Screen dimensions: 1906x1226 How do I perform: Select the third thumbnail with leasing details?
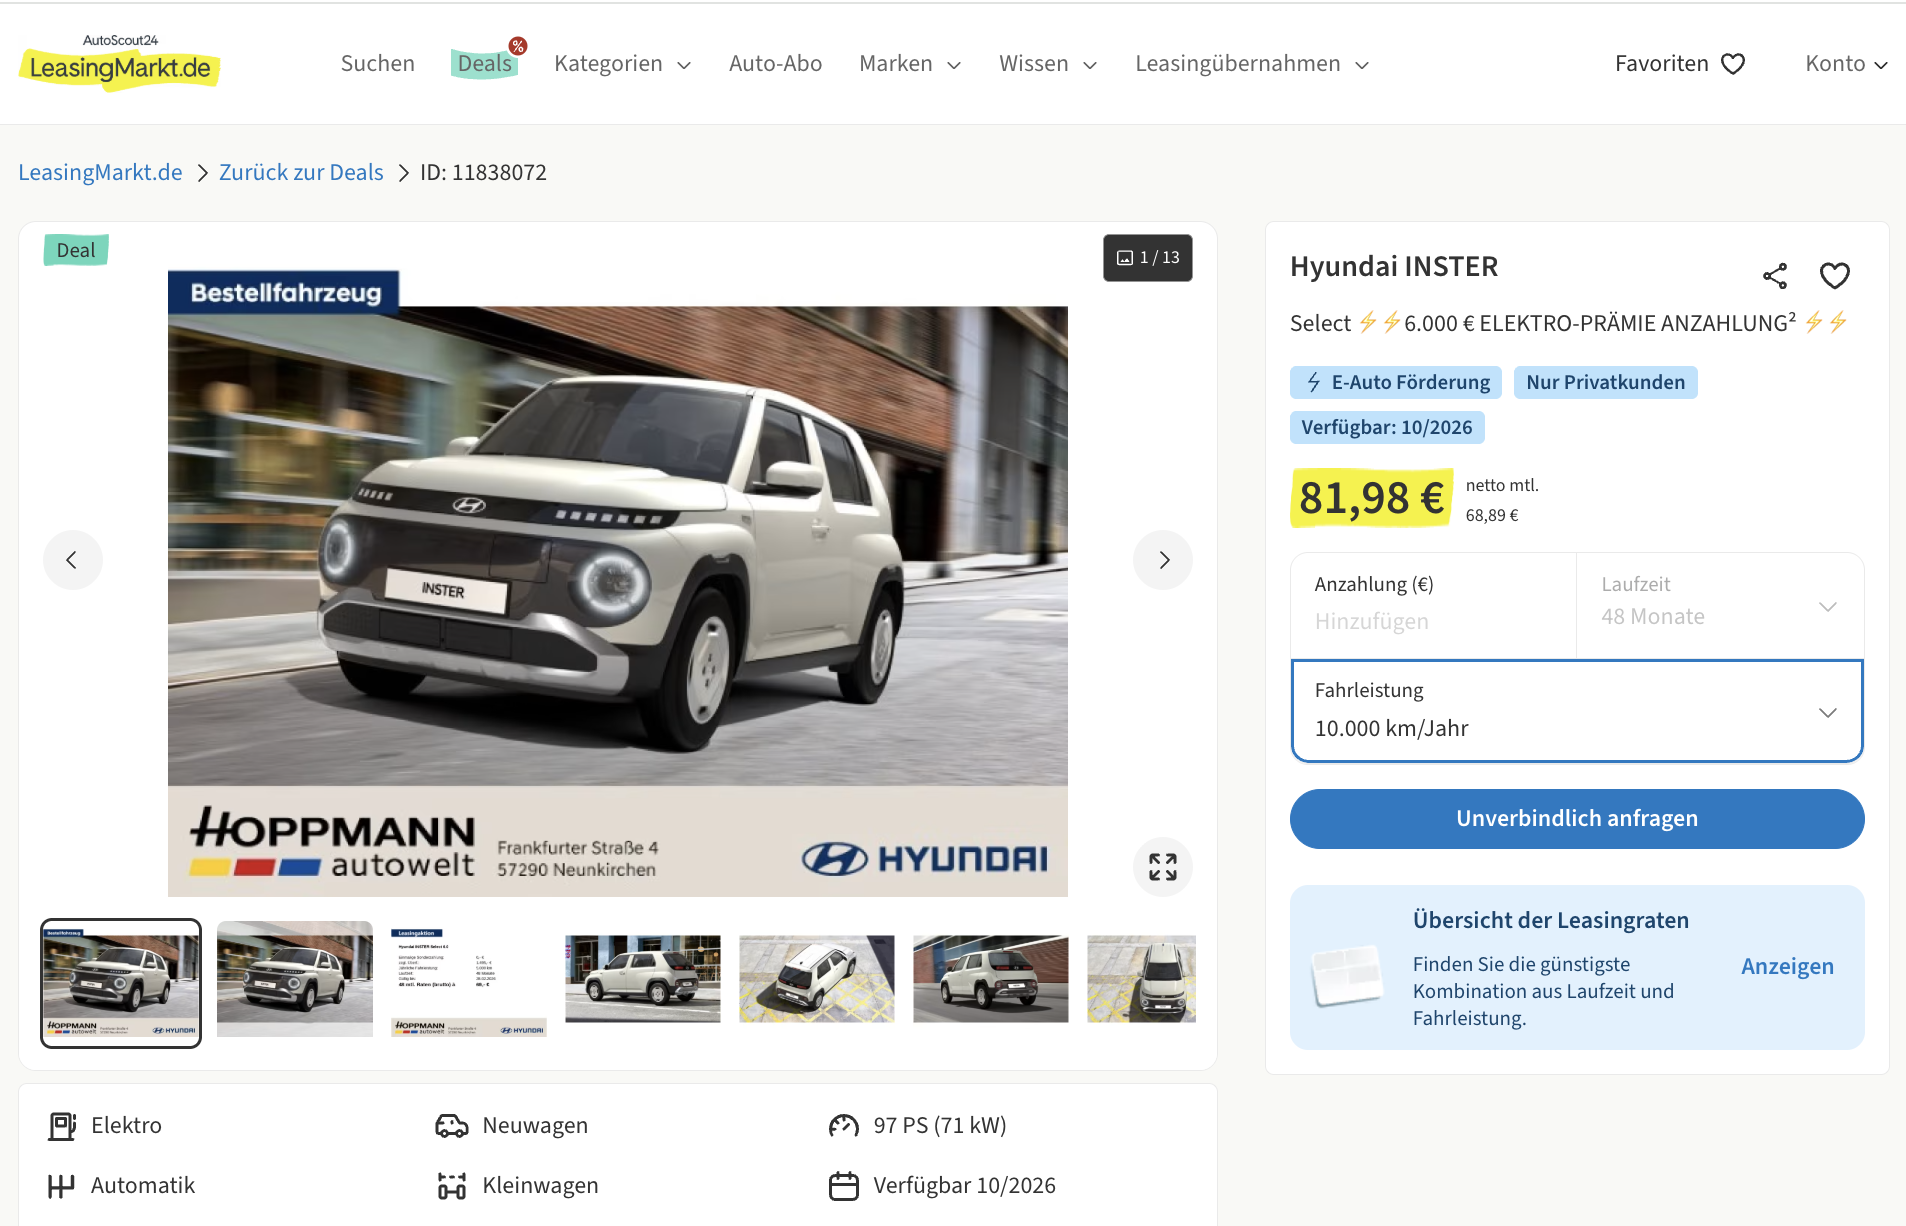[x=468, y=981]
